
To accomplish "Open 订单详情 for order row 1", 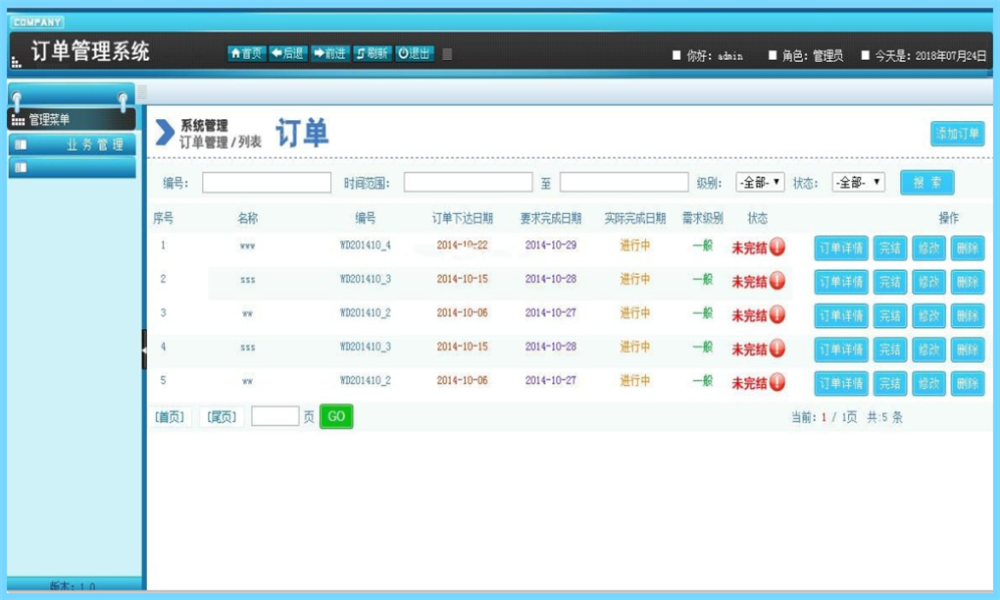I will 841,248.
